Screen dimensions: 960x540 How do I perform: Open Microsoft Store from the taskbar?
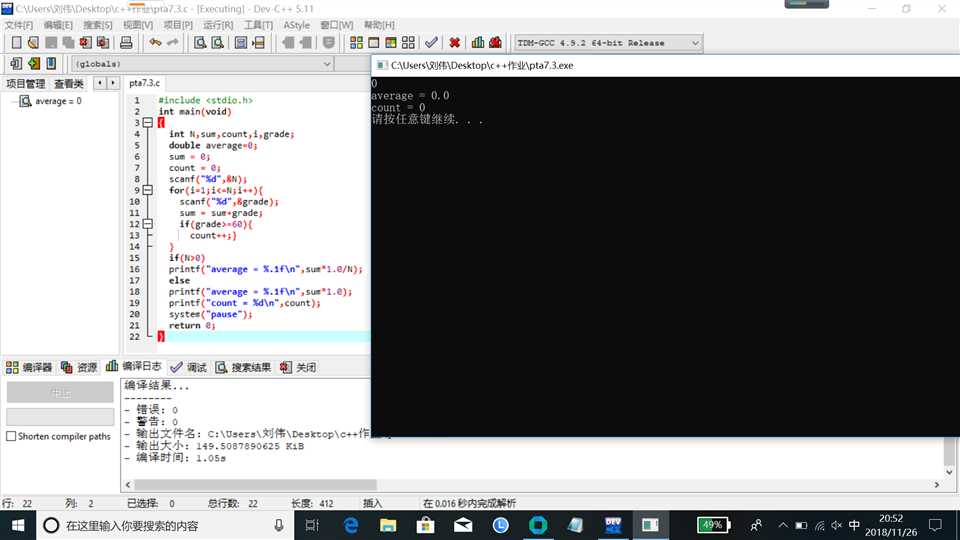[426, 525]
